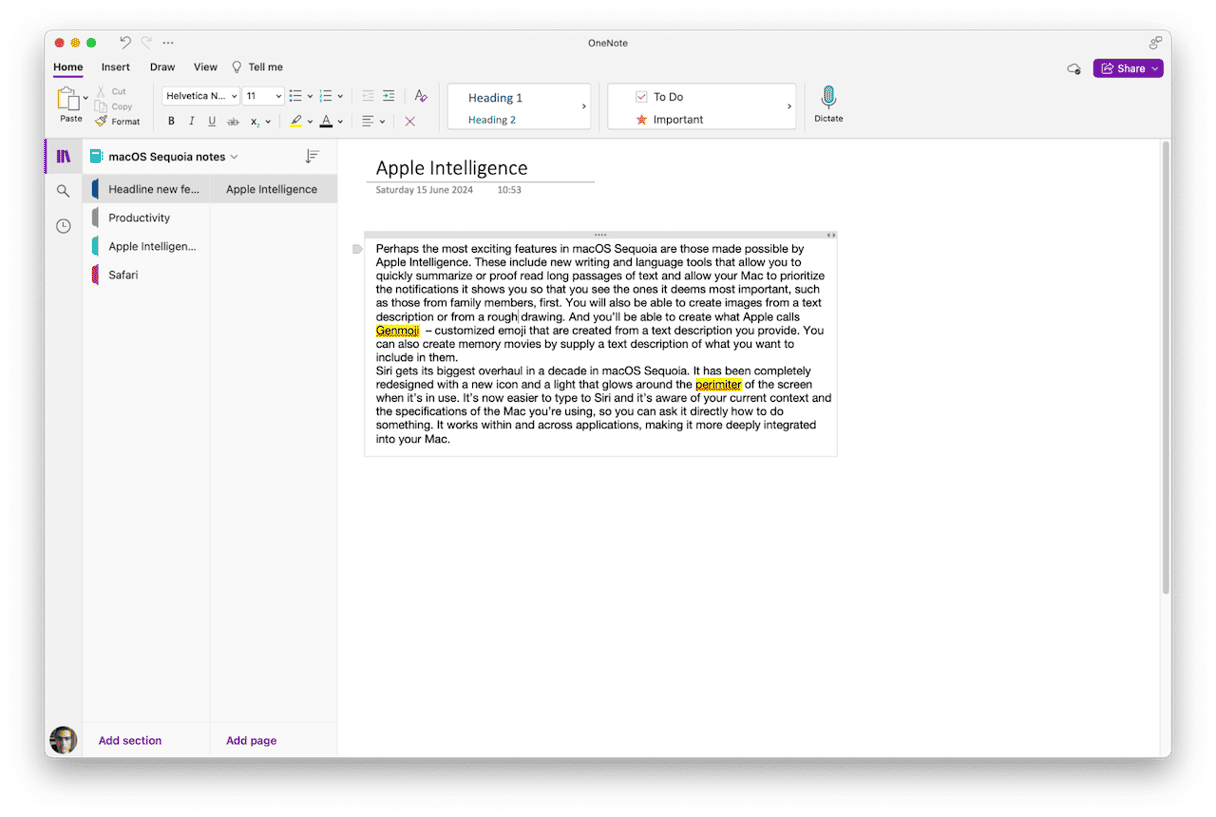The width and height of the screenshot is (1216, 817).
Task: Select the Safari section
Action: pyautogui.click(x=147, y=274)
